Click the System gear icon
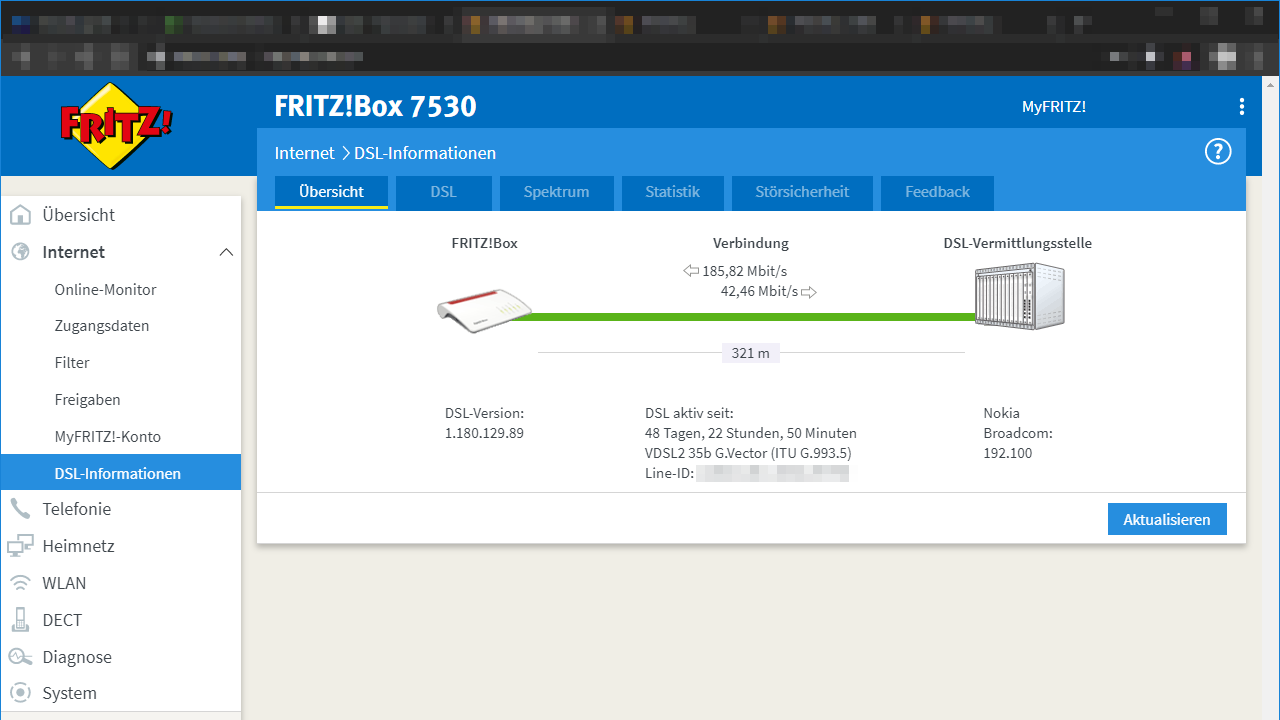The image size is (1280, 720). (x=20, y=693)
